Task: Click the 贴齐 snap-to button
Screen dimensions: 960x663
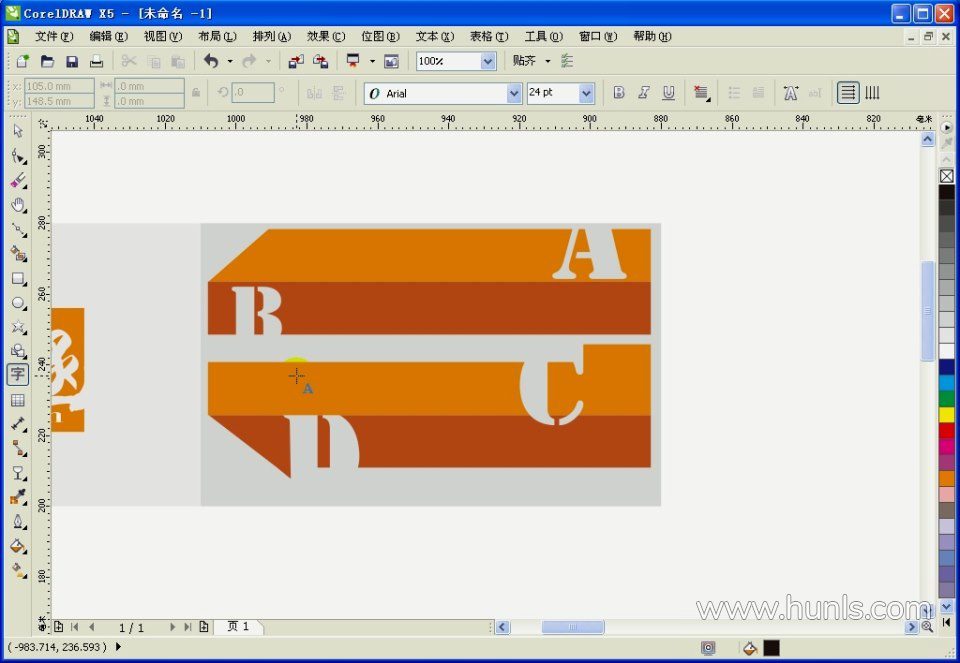Action: [x=525, y=61]
